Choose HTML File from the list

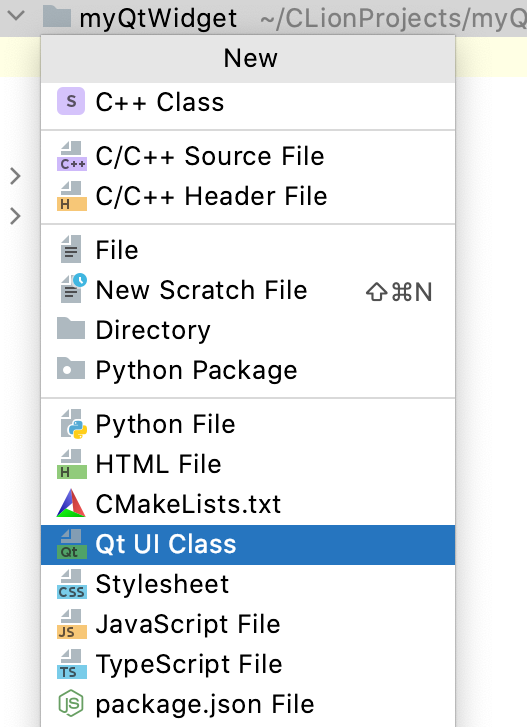coord(248,464)
